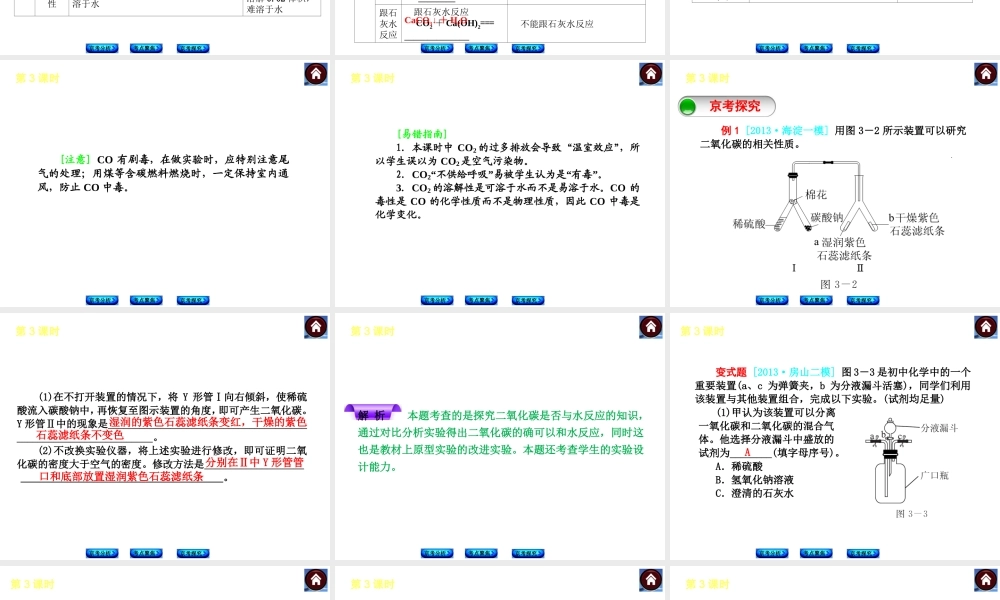Click the red answer 口和底部放置湿润紫色石蕊纸条
The width and height of the screenshot is (1000, 600).
point(121,476)
